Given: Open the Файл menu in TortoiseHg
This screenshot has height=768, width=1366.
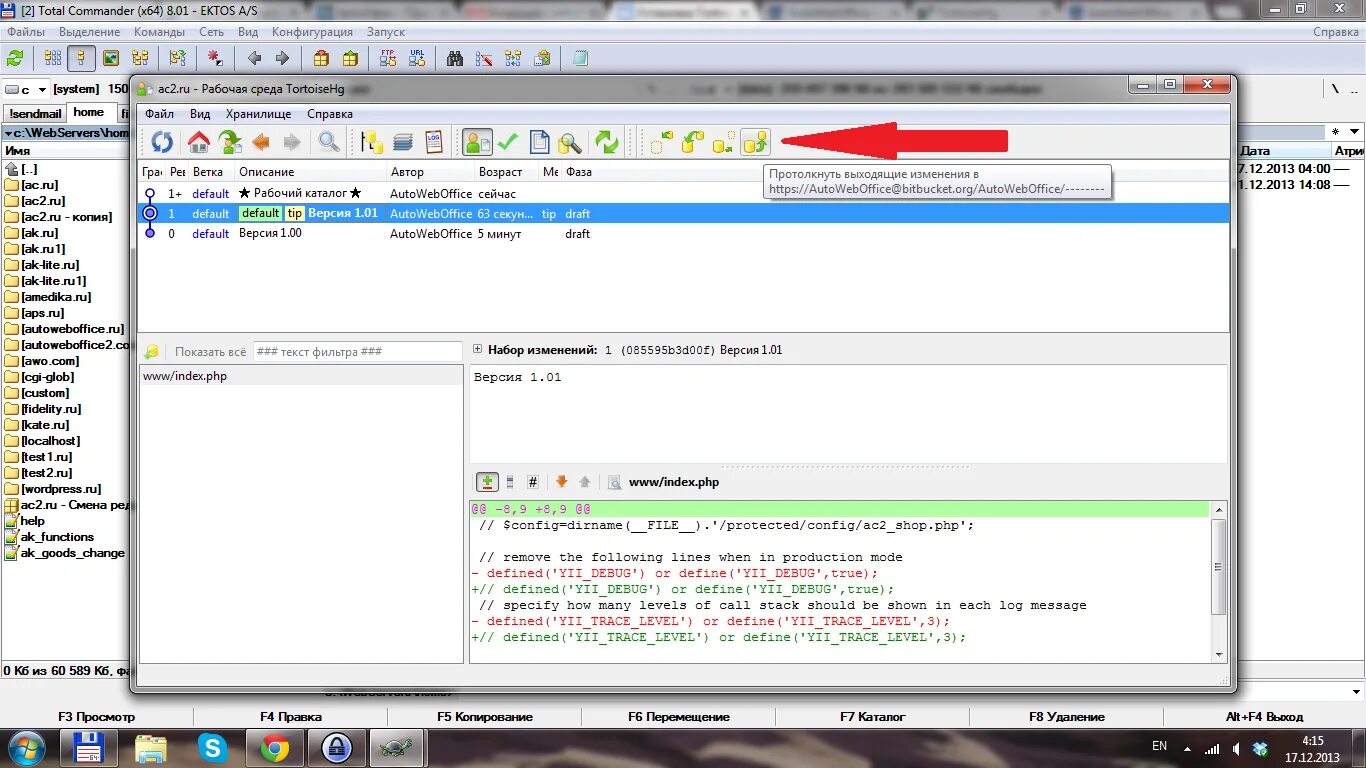Looking at the screenshot, I should 159,114.
